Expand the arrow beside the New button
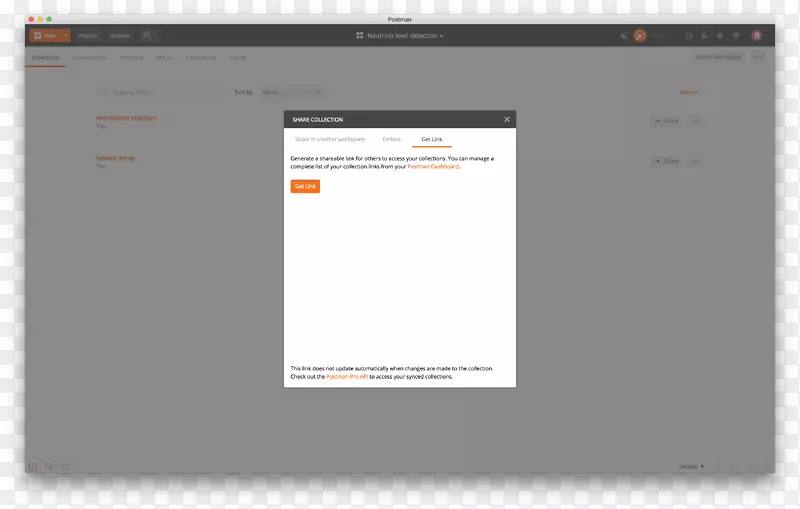800x509 pixels. pyautogui.click(x=66, y=35)
